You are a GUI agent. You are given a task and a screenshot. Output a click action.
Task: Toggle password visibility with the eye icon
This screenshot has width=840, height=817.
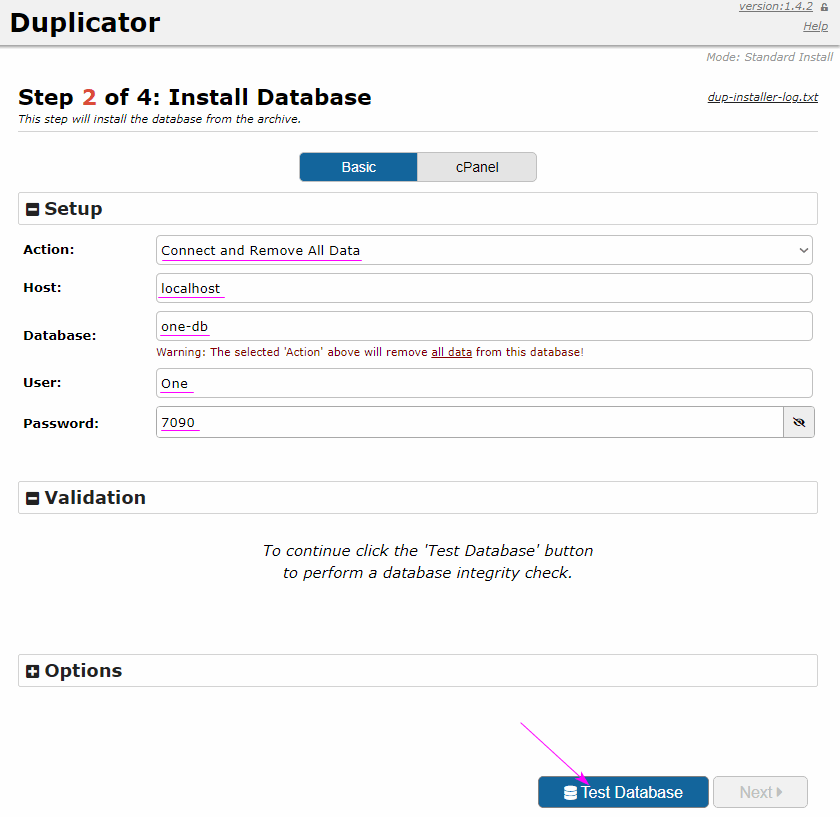coord(799,422)
